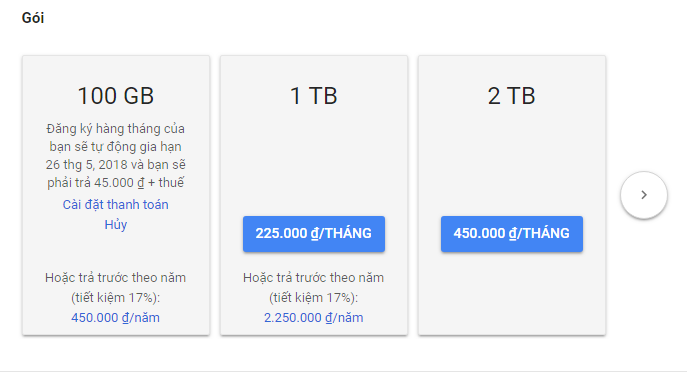Show more plans with the right chevron arrow
The height and width of the screenshot is (373, 690).
(643, 195)
